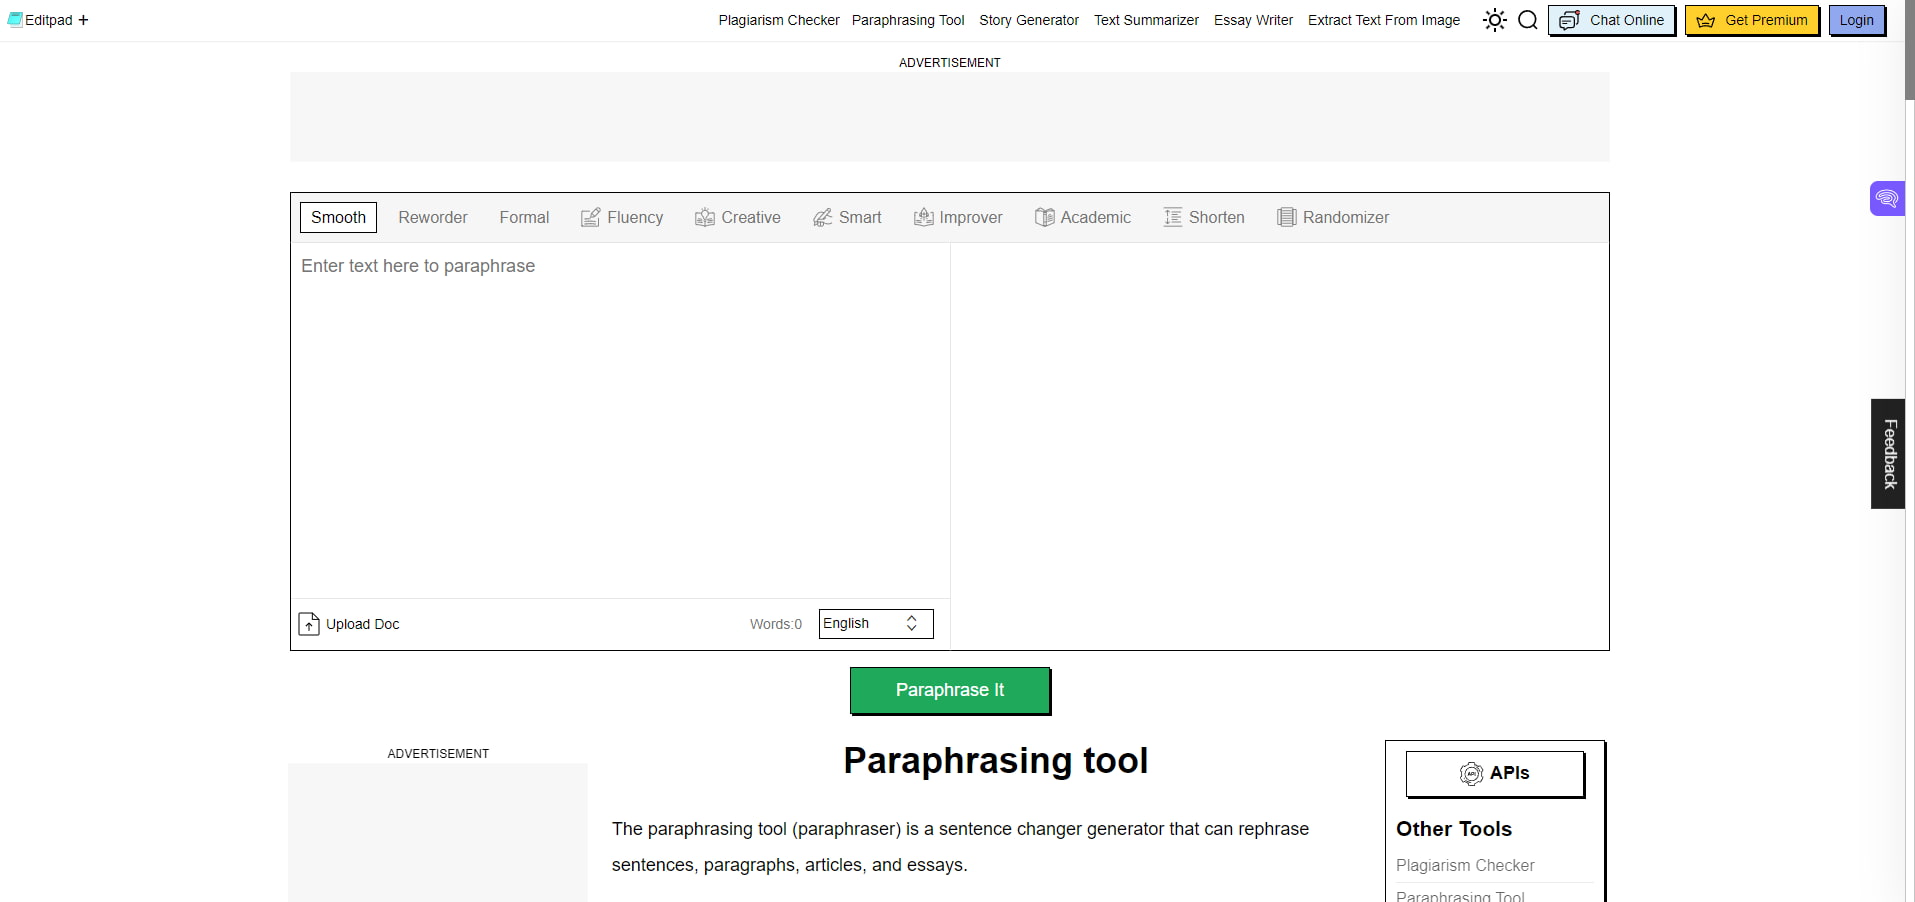
Task: Open the Feedback side tab
Action: [1888, 453]
